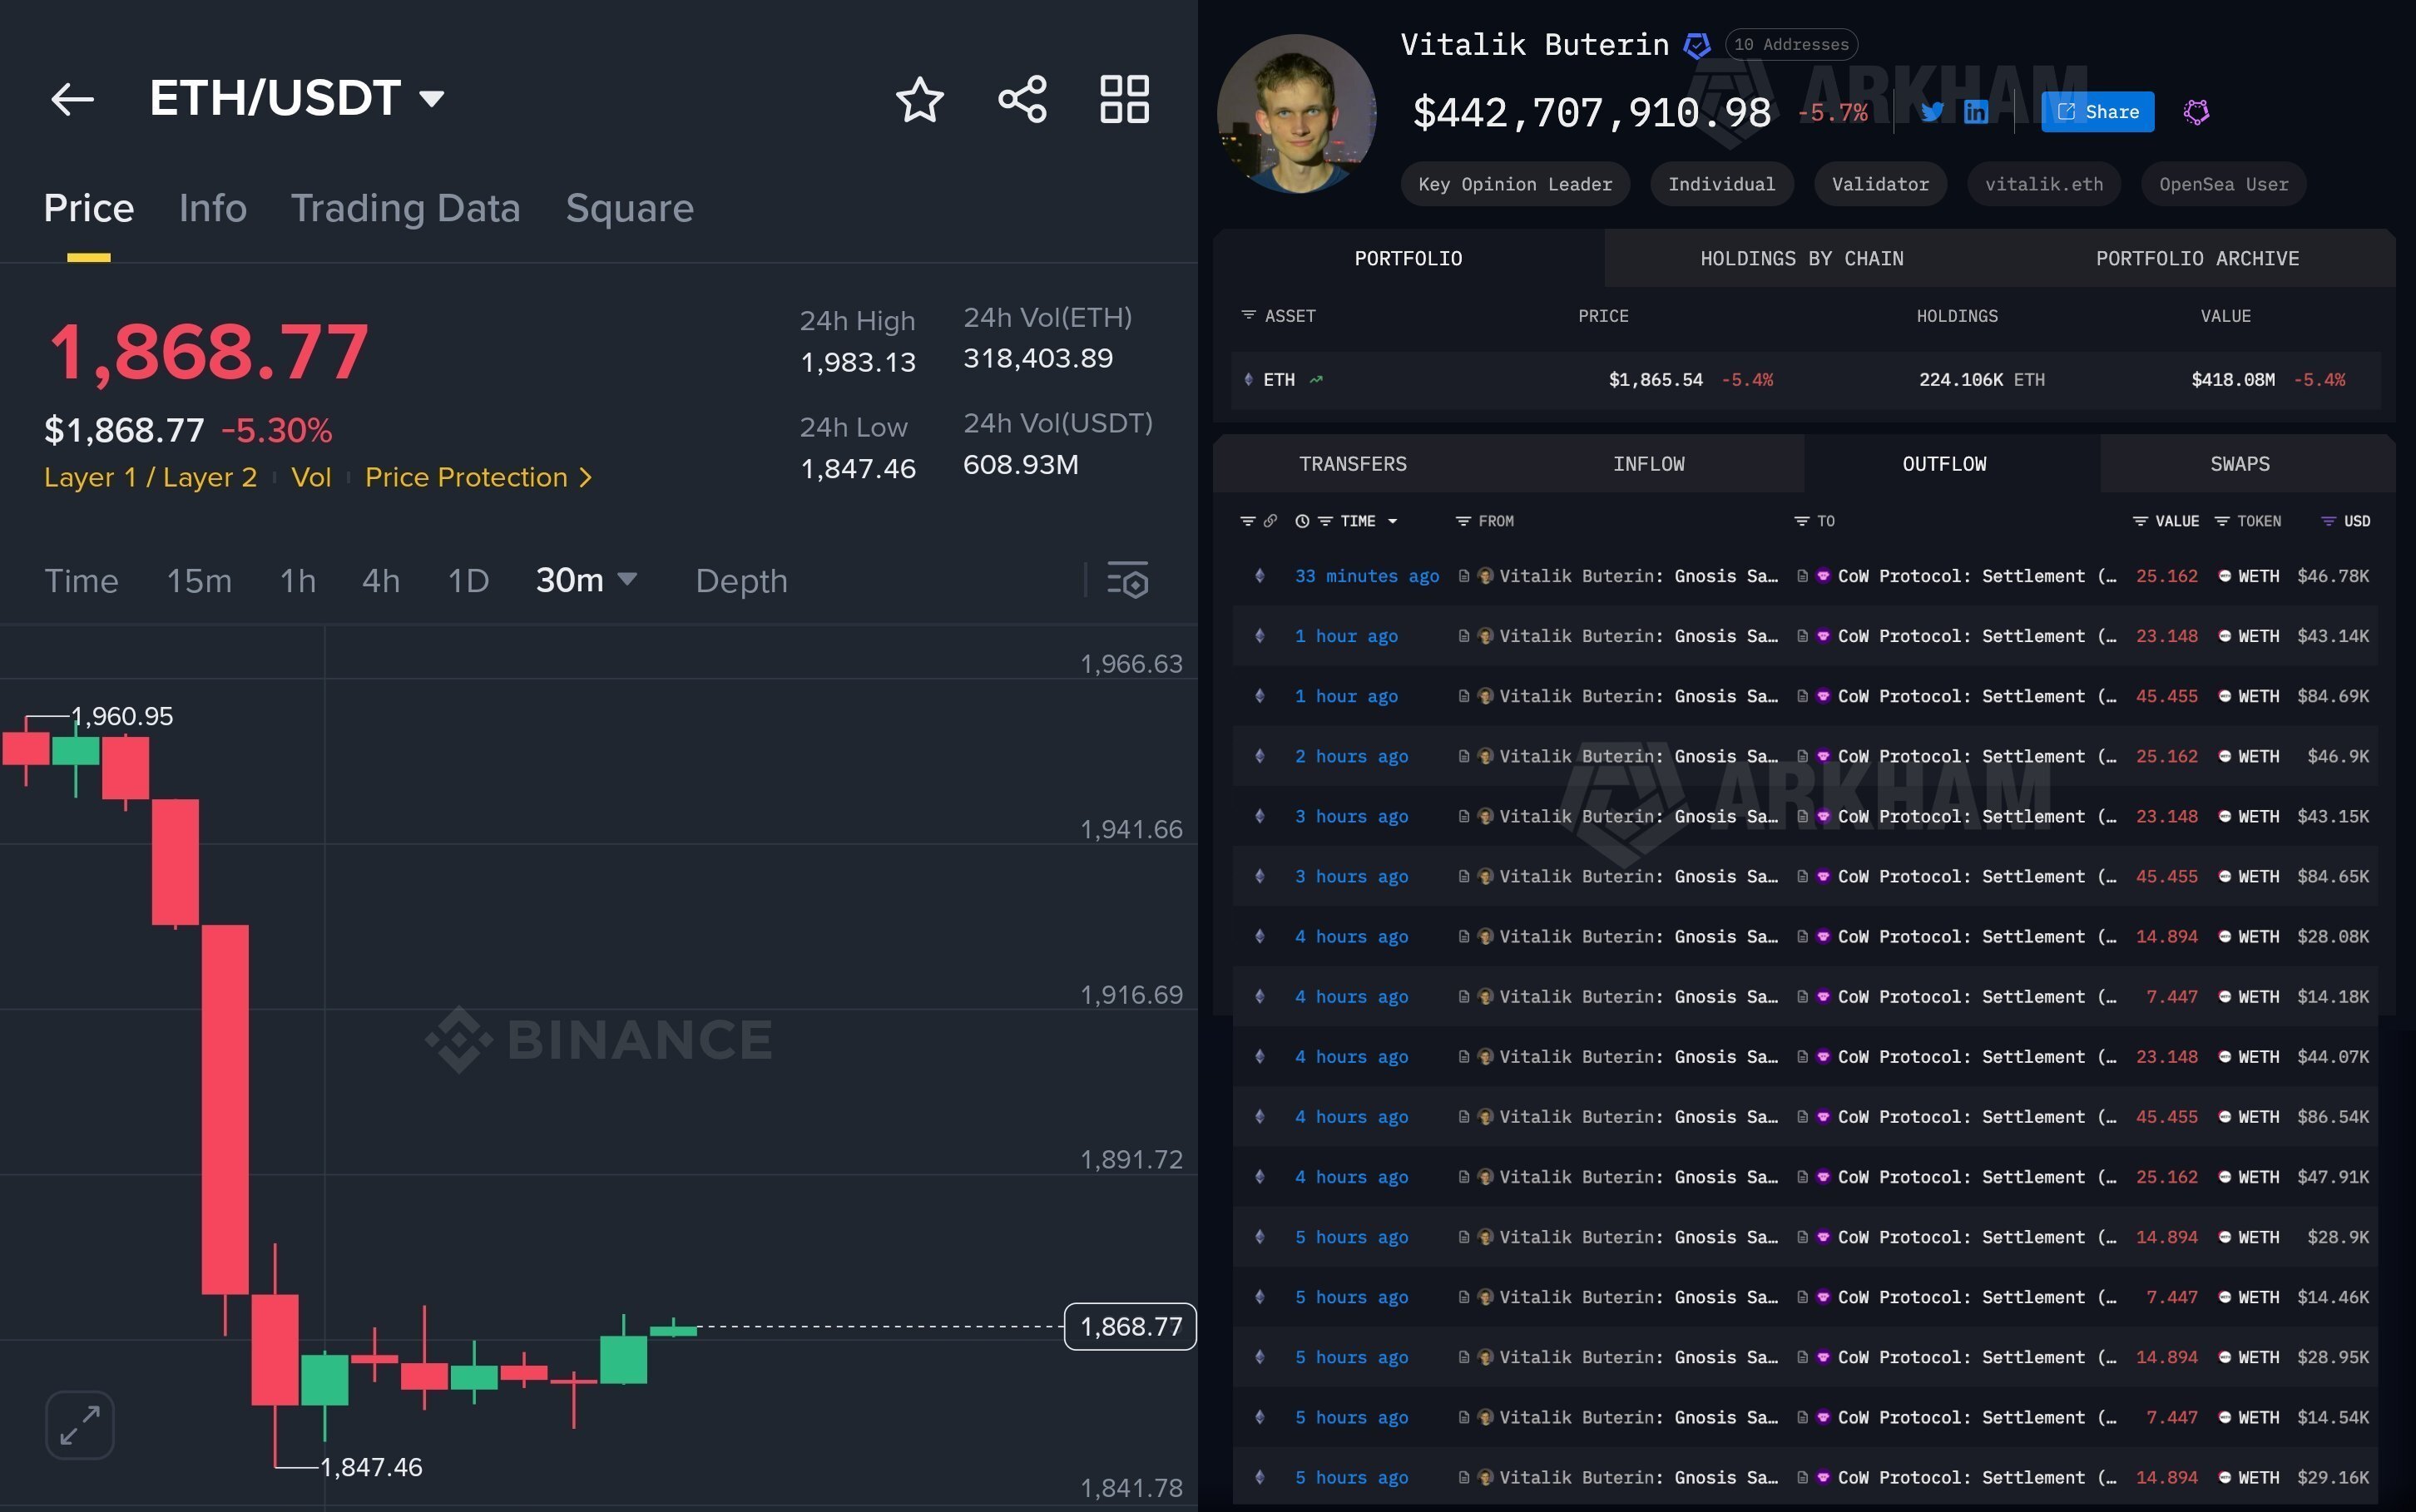Open the FROM column filter
The height and width of the screenshot is (1512, 2416).
pyautogui.click(x=1463, y=521)
